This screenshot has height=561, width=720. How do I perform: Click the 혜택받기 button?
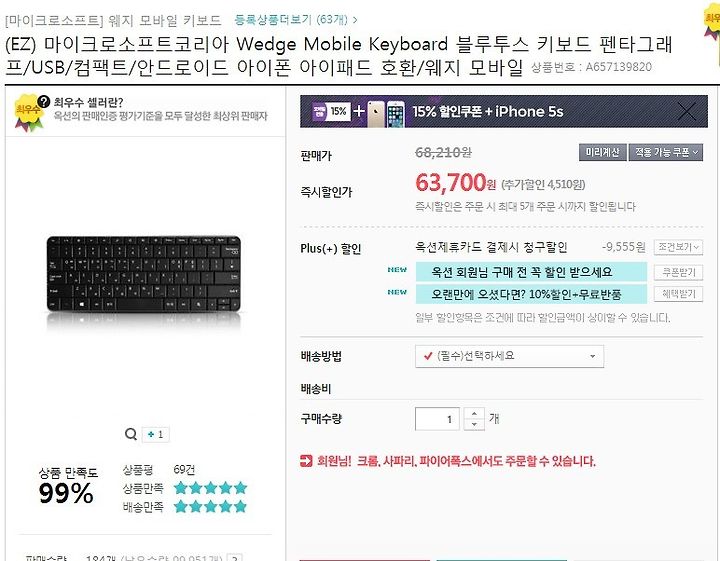point(678,294)
